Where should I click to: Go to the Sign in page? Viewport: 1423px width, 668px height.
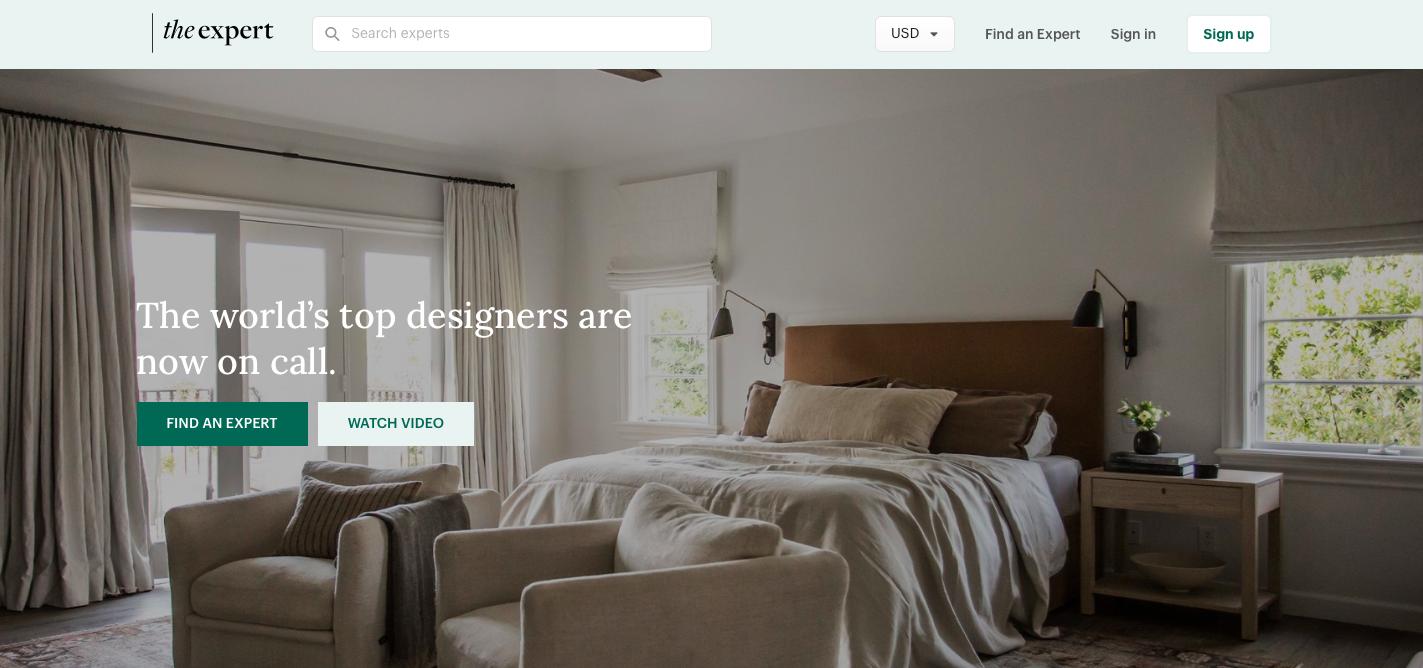[x=1133, y=34]
